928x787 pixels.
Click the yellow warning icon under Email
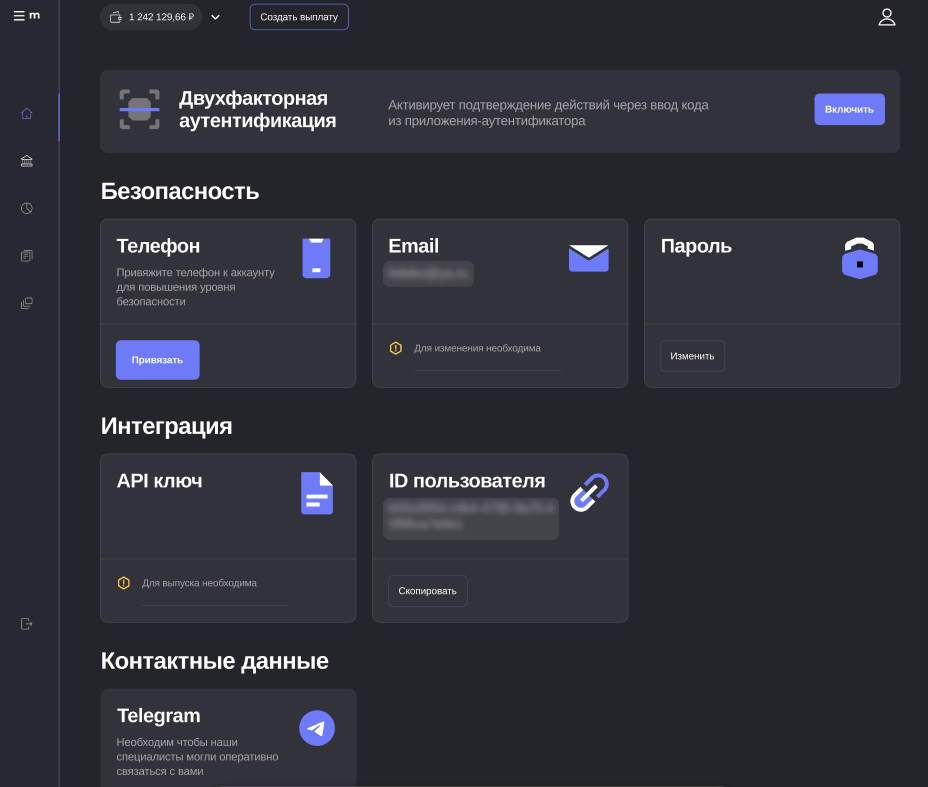395,348
